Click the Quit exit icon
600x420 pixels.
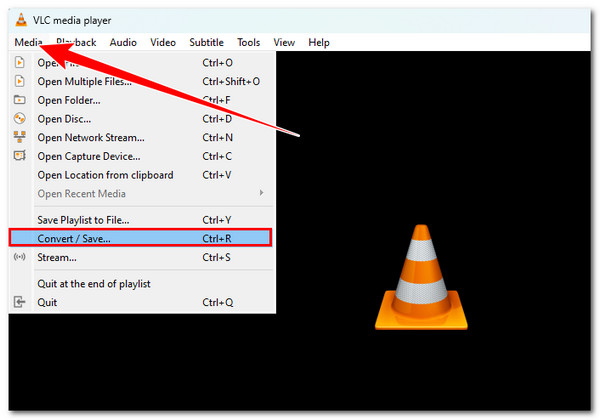click(x=20, y=302)
